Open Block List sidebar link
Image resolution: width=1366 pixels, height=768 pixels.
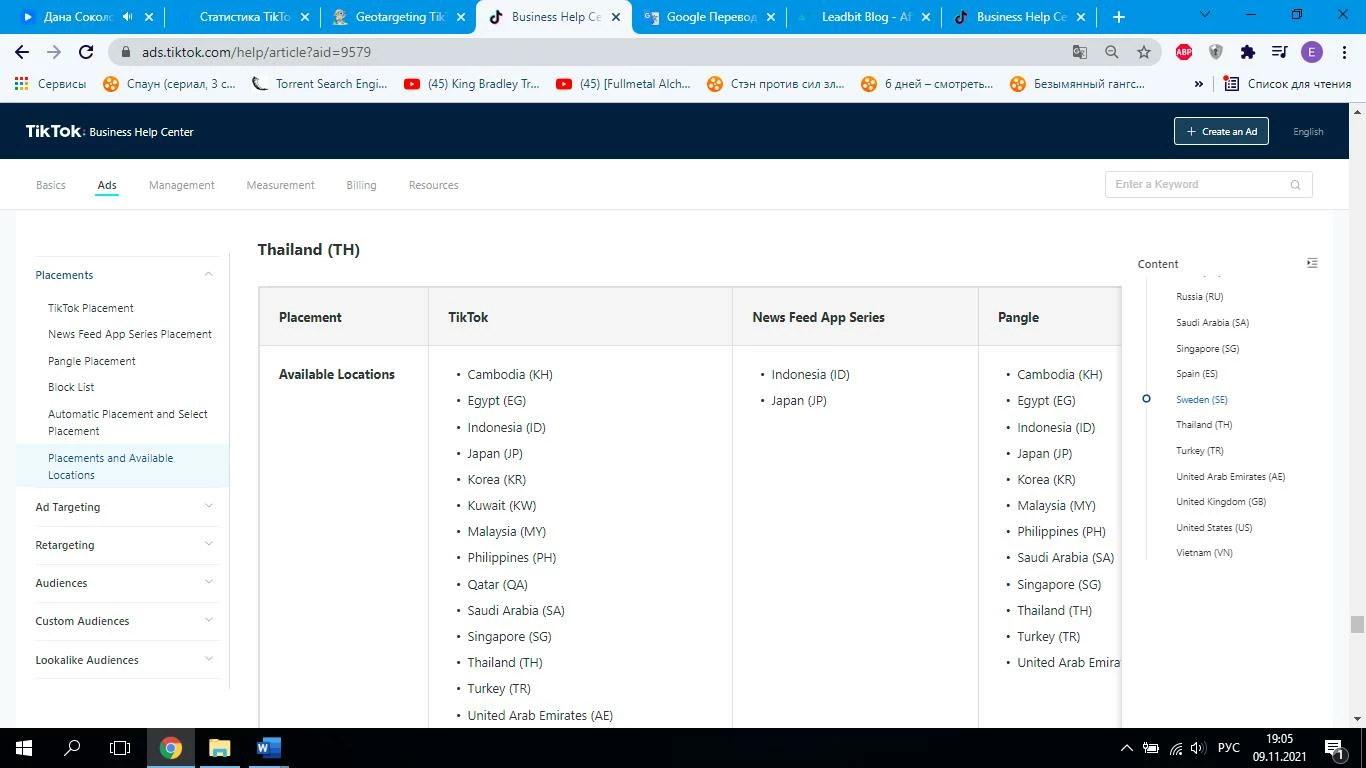pos(71,387)
